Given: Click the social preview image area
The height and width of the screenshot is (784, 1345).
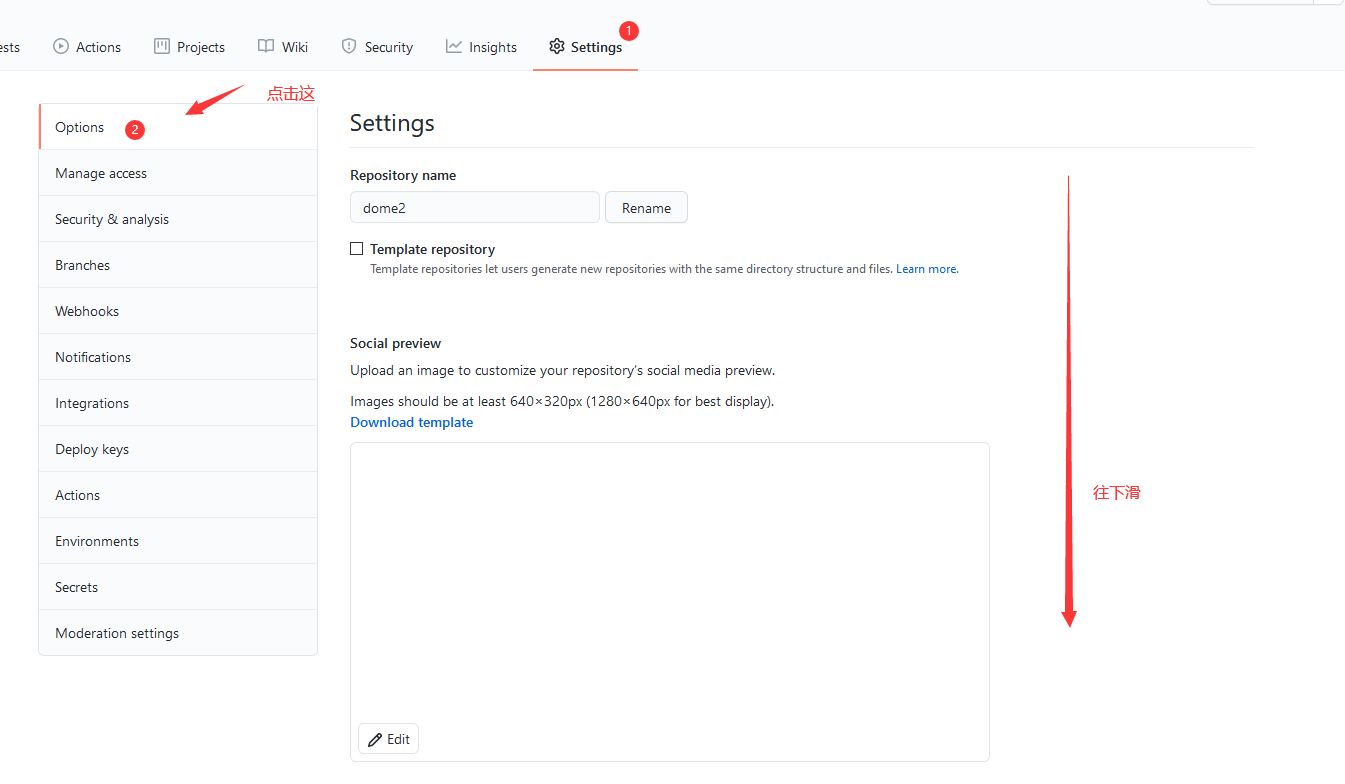Looking at the screenshot, I should click(670, 602).
